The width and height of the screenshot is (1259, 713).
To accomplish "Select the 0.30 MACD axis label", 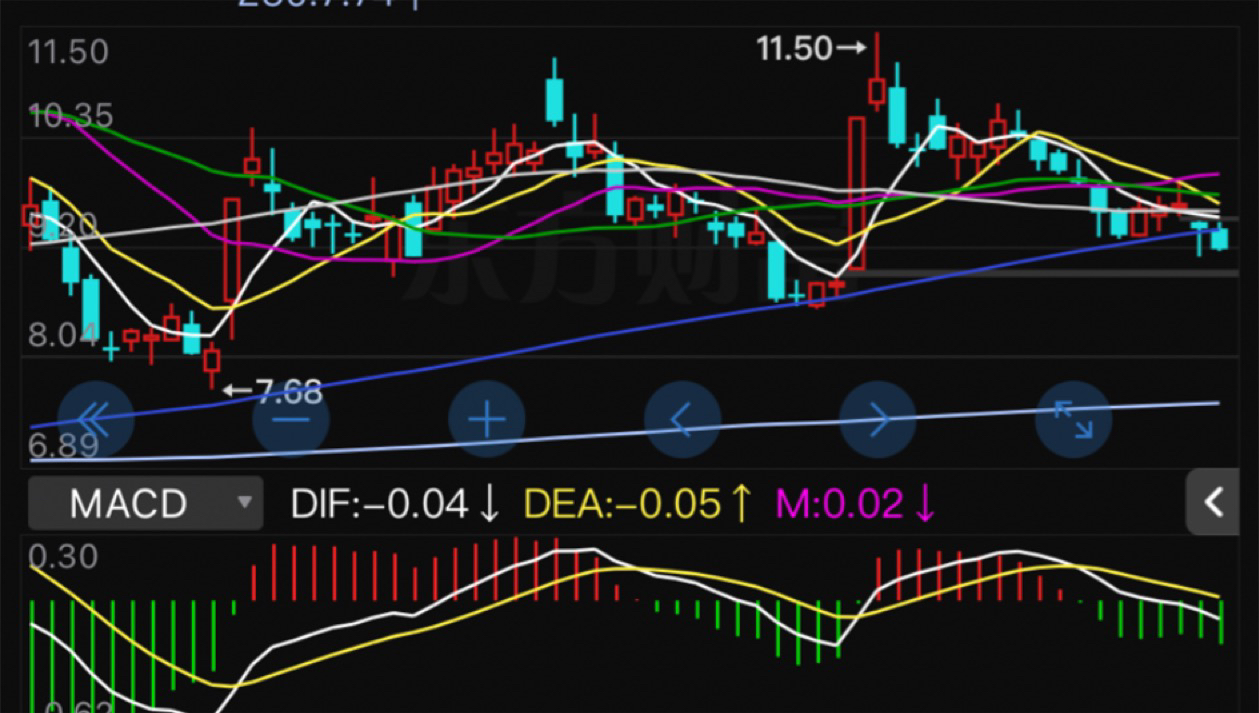I will pos(64,556).
